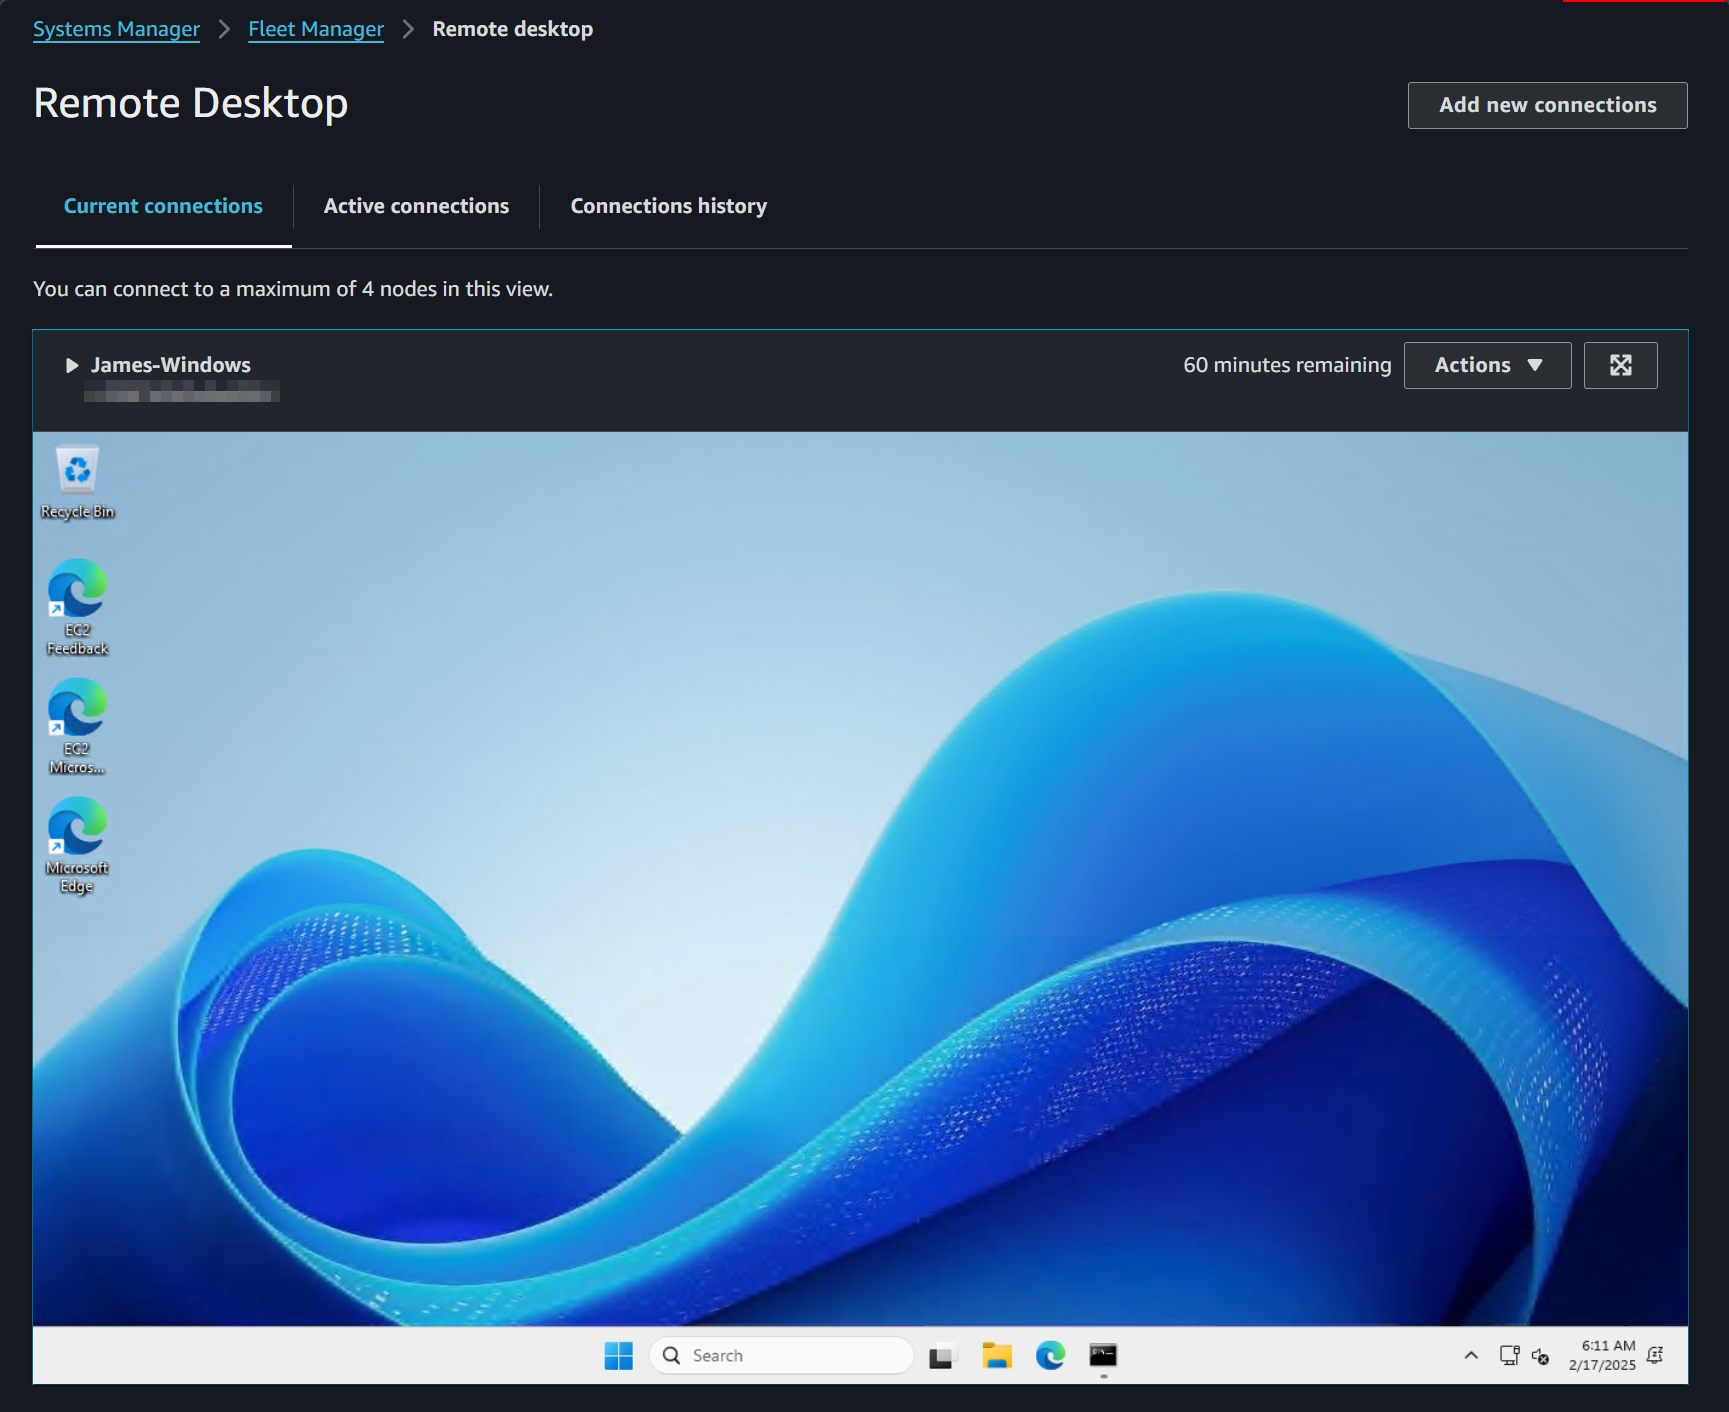Open the Windows Start menu
1729x1412 pixels.
tap(618, 1355)
